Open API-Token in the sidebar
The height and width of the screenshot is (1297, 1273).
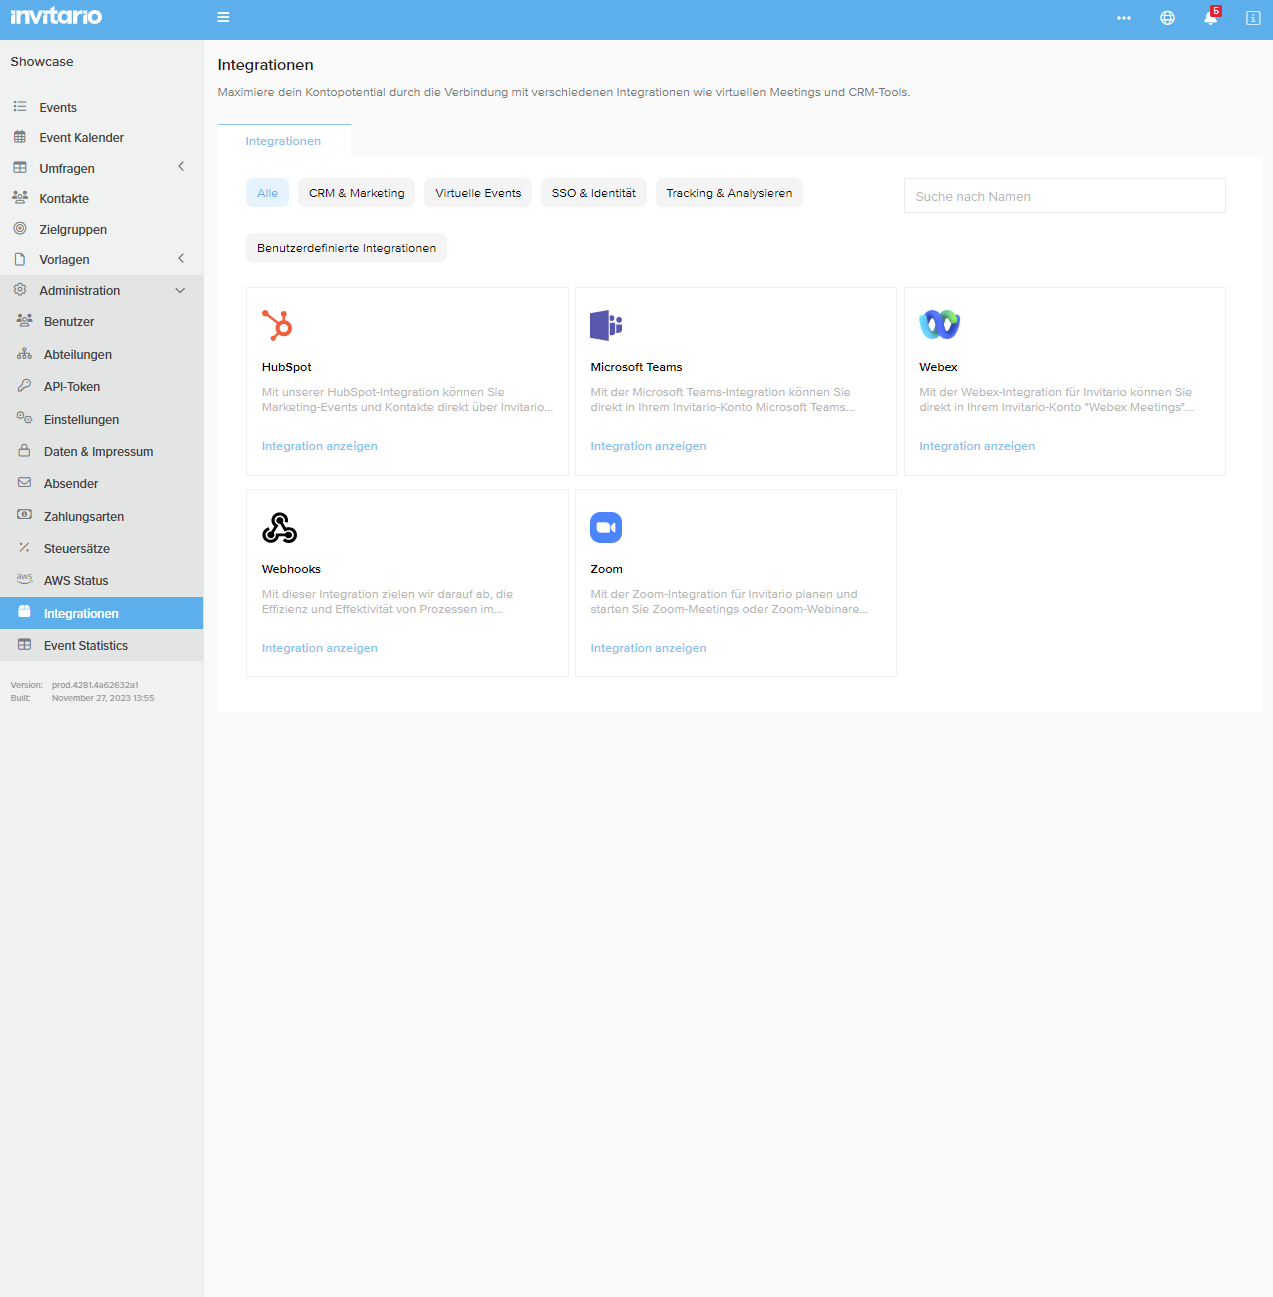point(72,387)
